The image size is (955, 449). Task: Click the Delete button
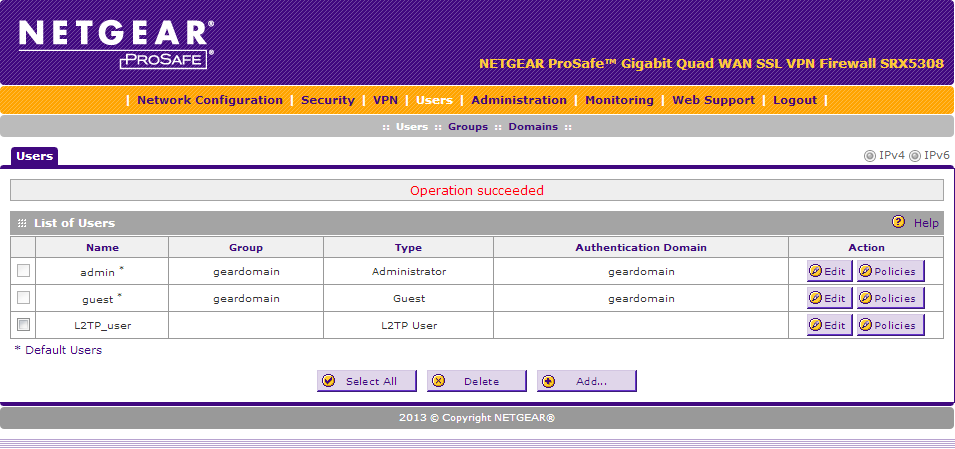[476, 381]
